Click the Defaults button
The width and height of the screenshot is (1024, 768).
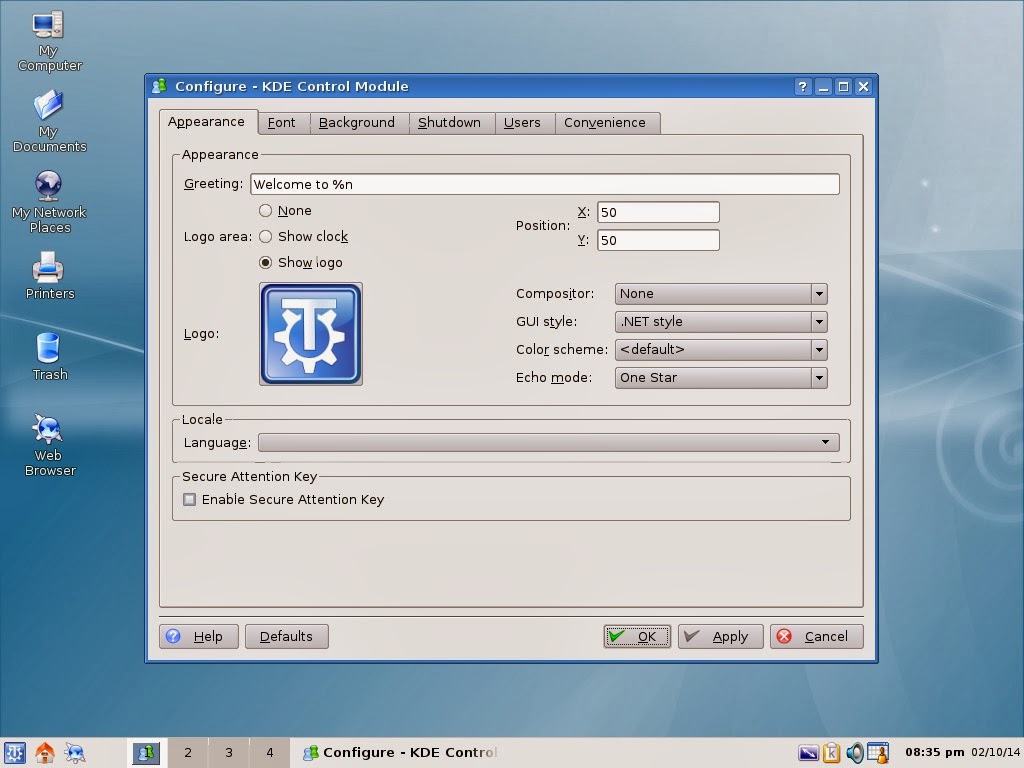(x=286, y=636)
